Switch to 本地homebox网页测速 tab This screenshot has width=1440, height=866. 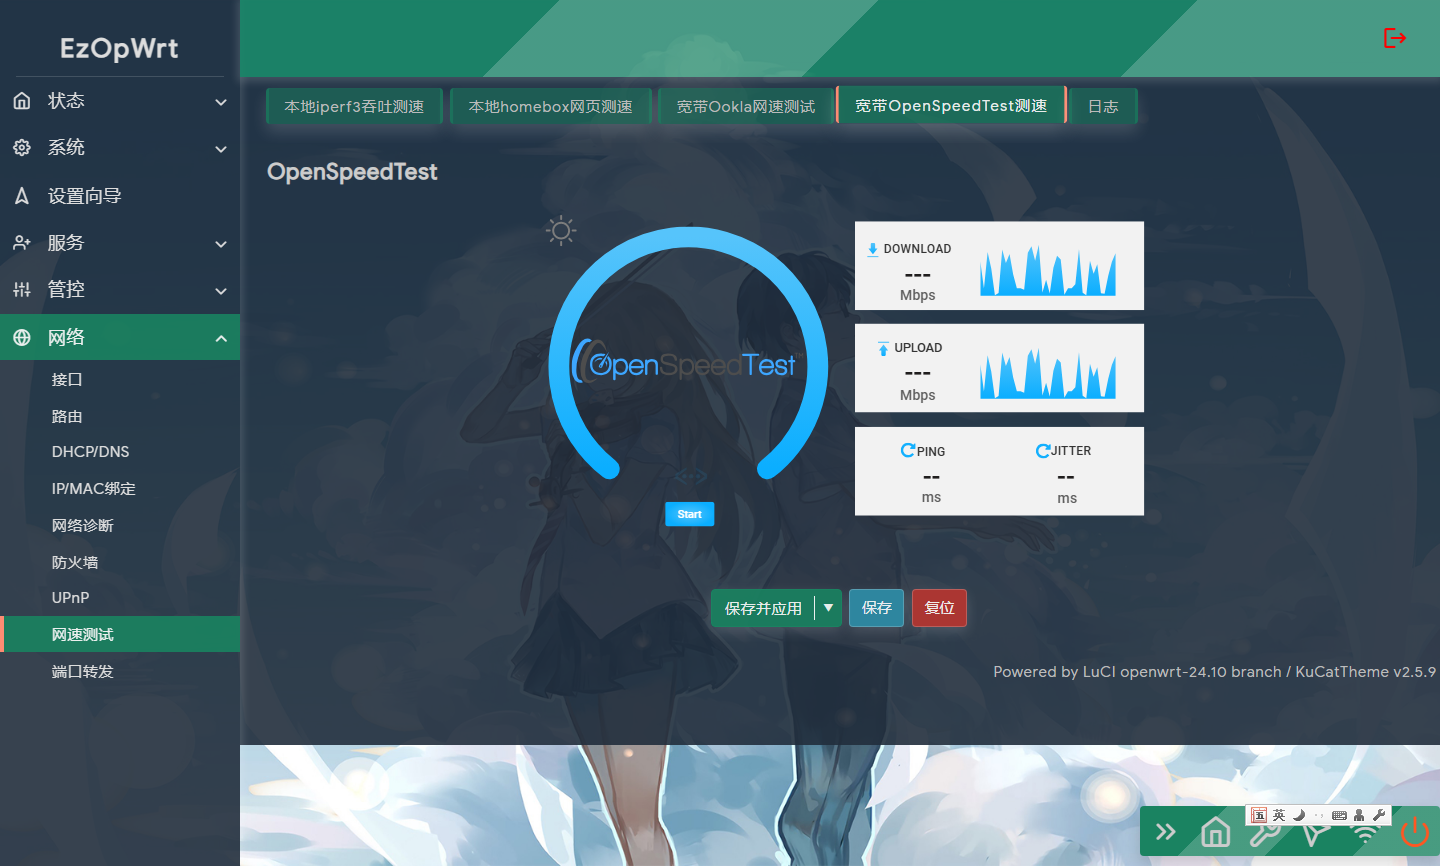tap(551, 106)
